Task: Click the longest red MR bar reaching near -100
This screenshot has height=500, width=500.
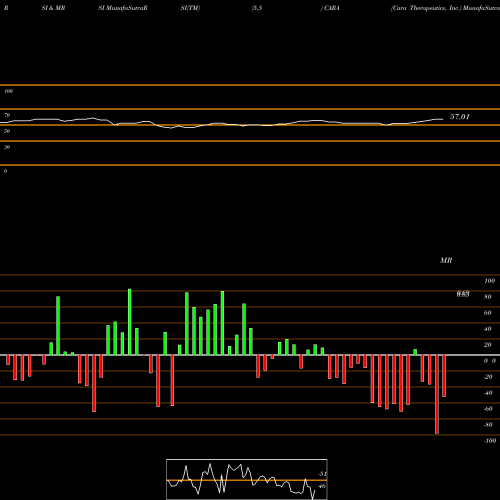Action: click(437, 394)
